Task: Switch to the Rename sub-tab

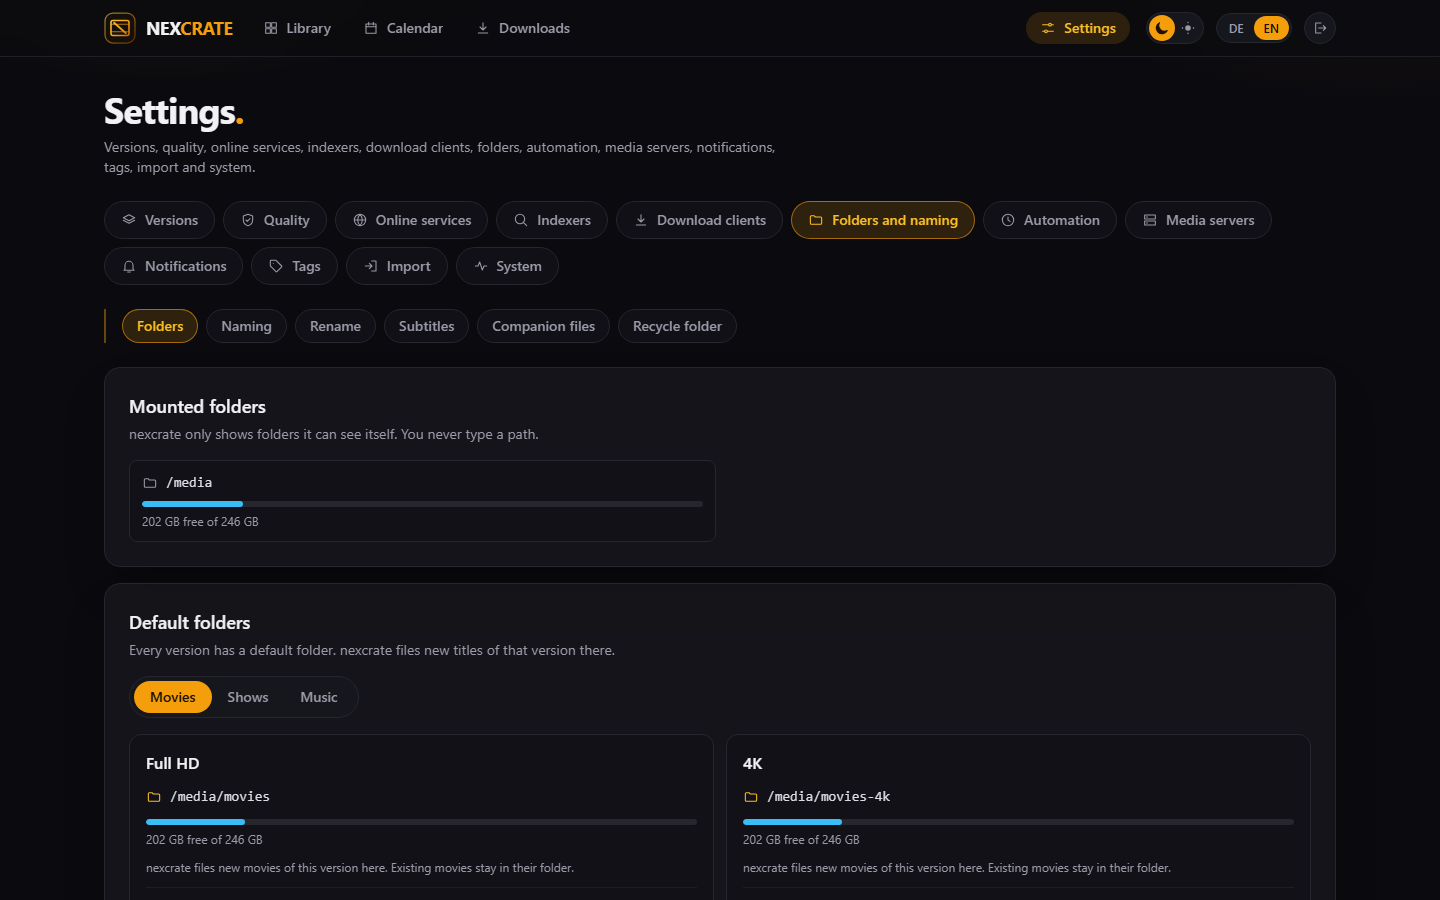Action: point(335,326)
